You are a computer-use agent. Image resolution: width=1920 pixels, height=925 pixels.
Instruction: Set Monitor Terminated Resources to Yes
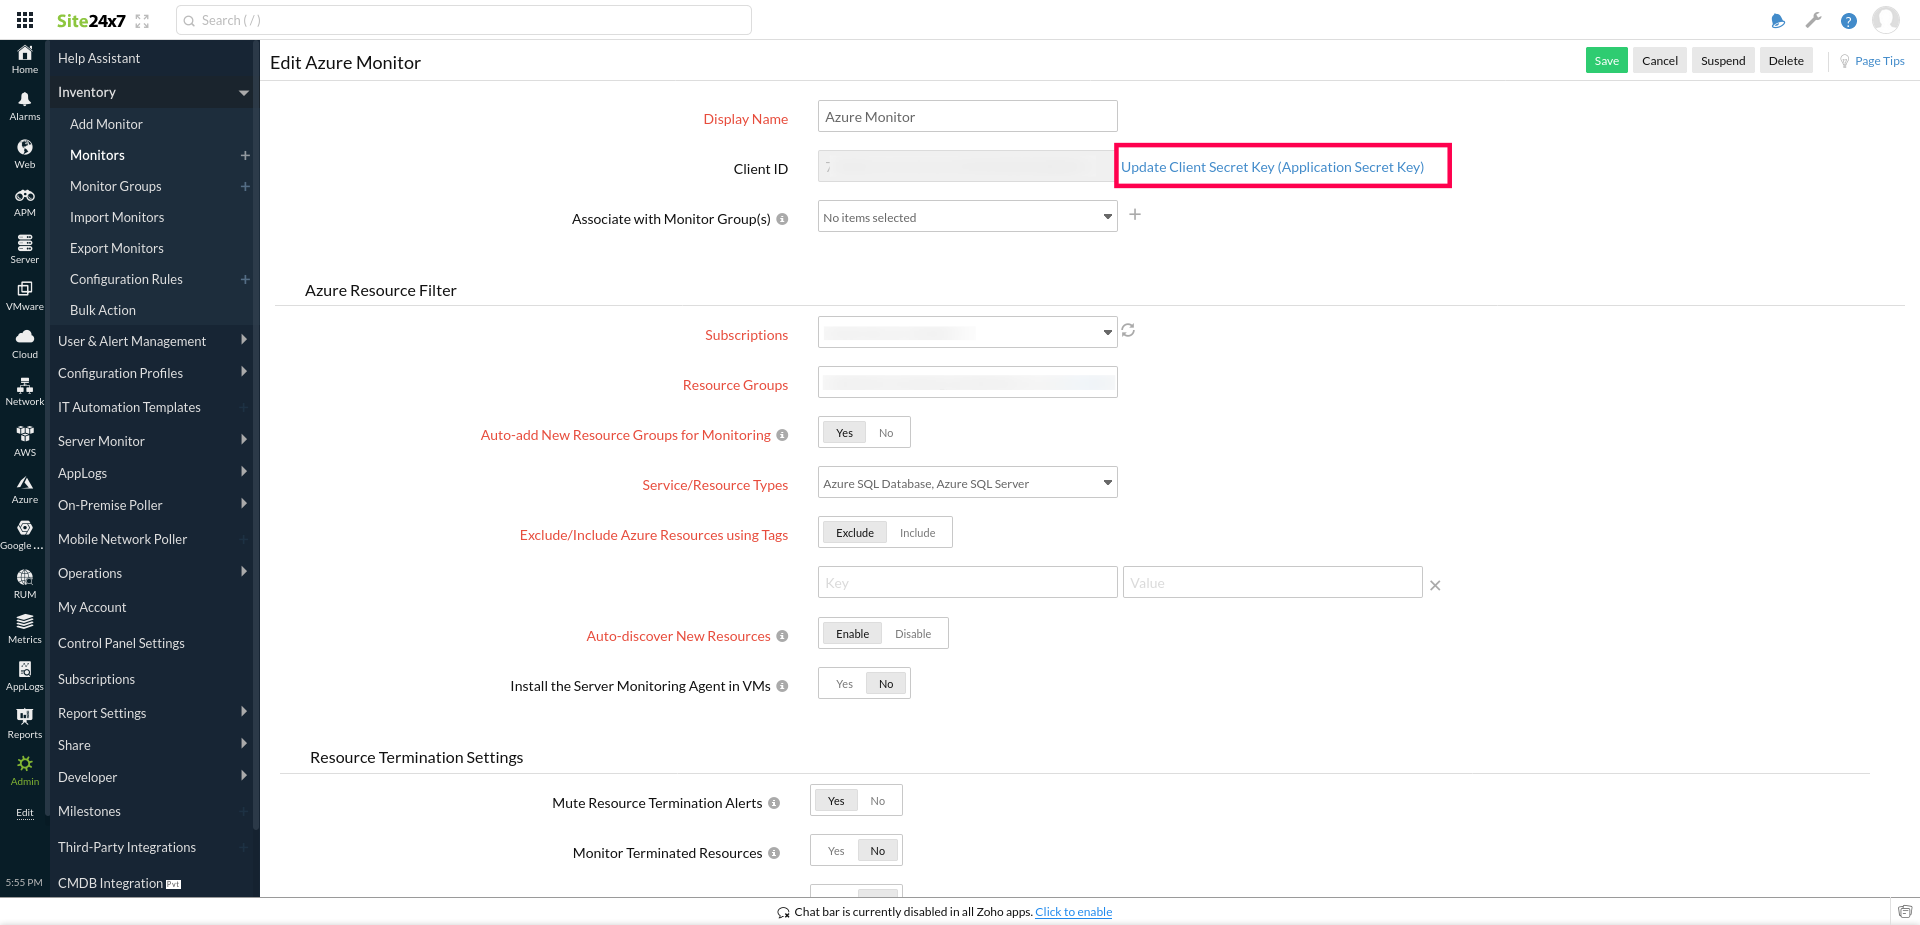[836, 851]
